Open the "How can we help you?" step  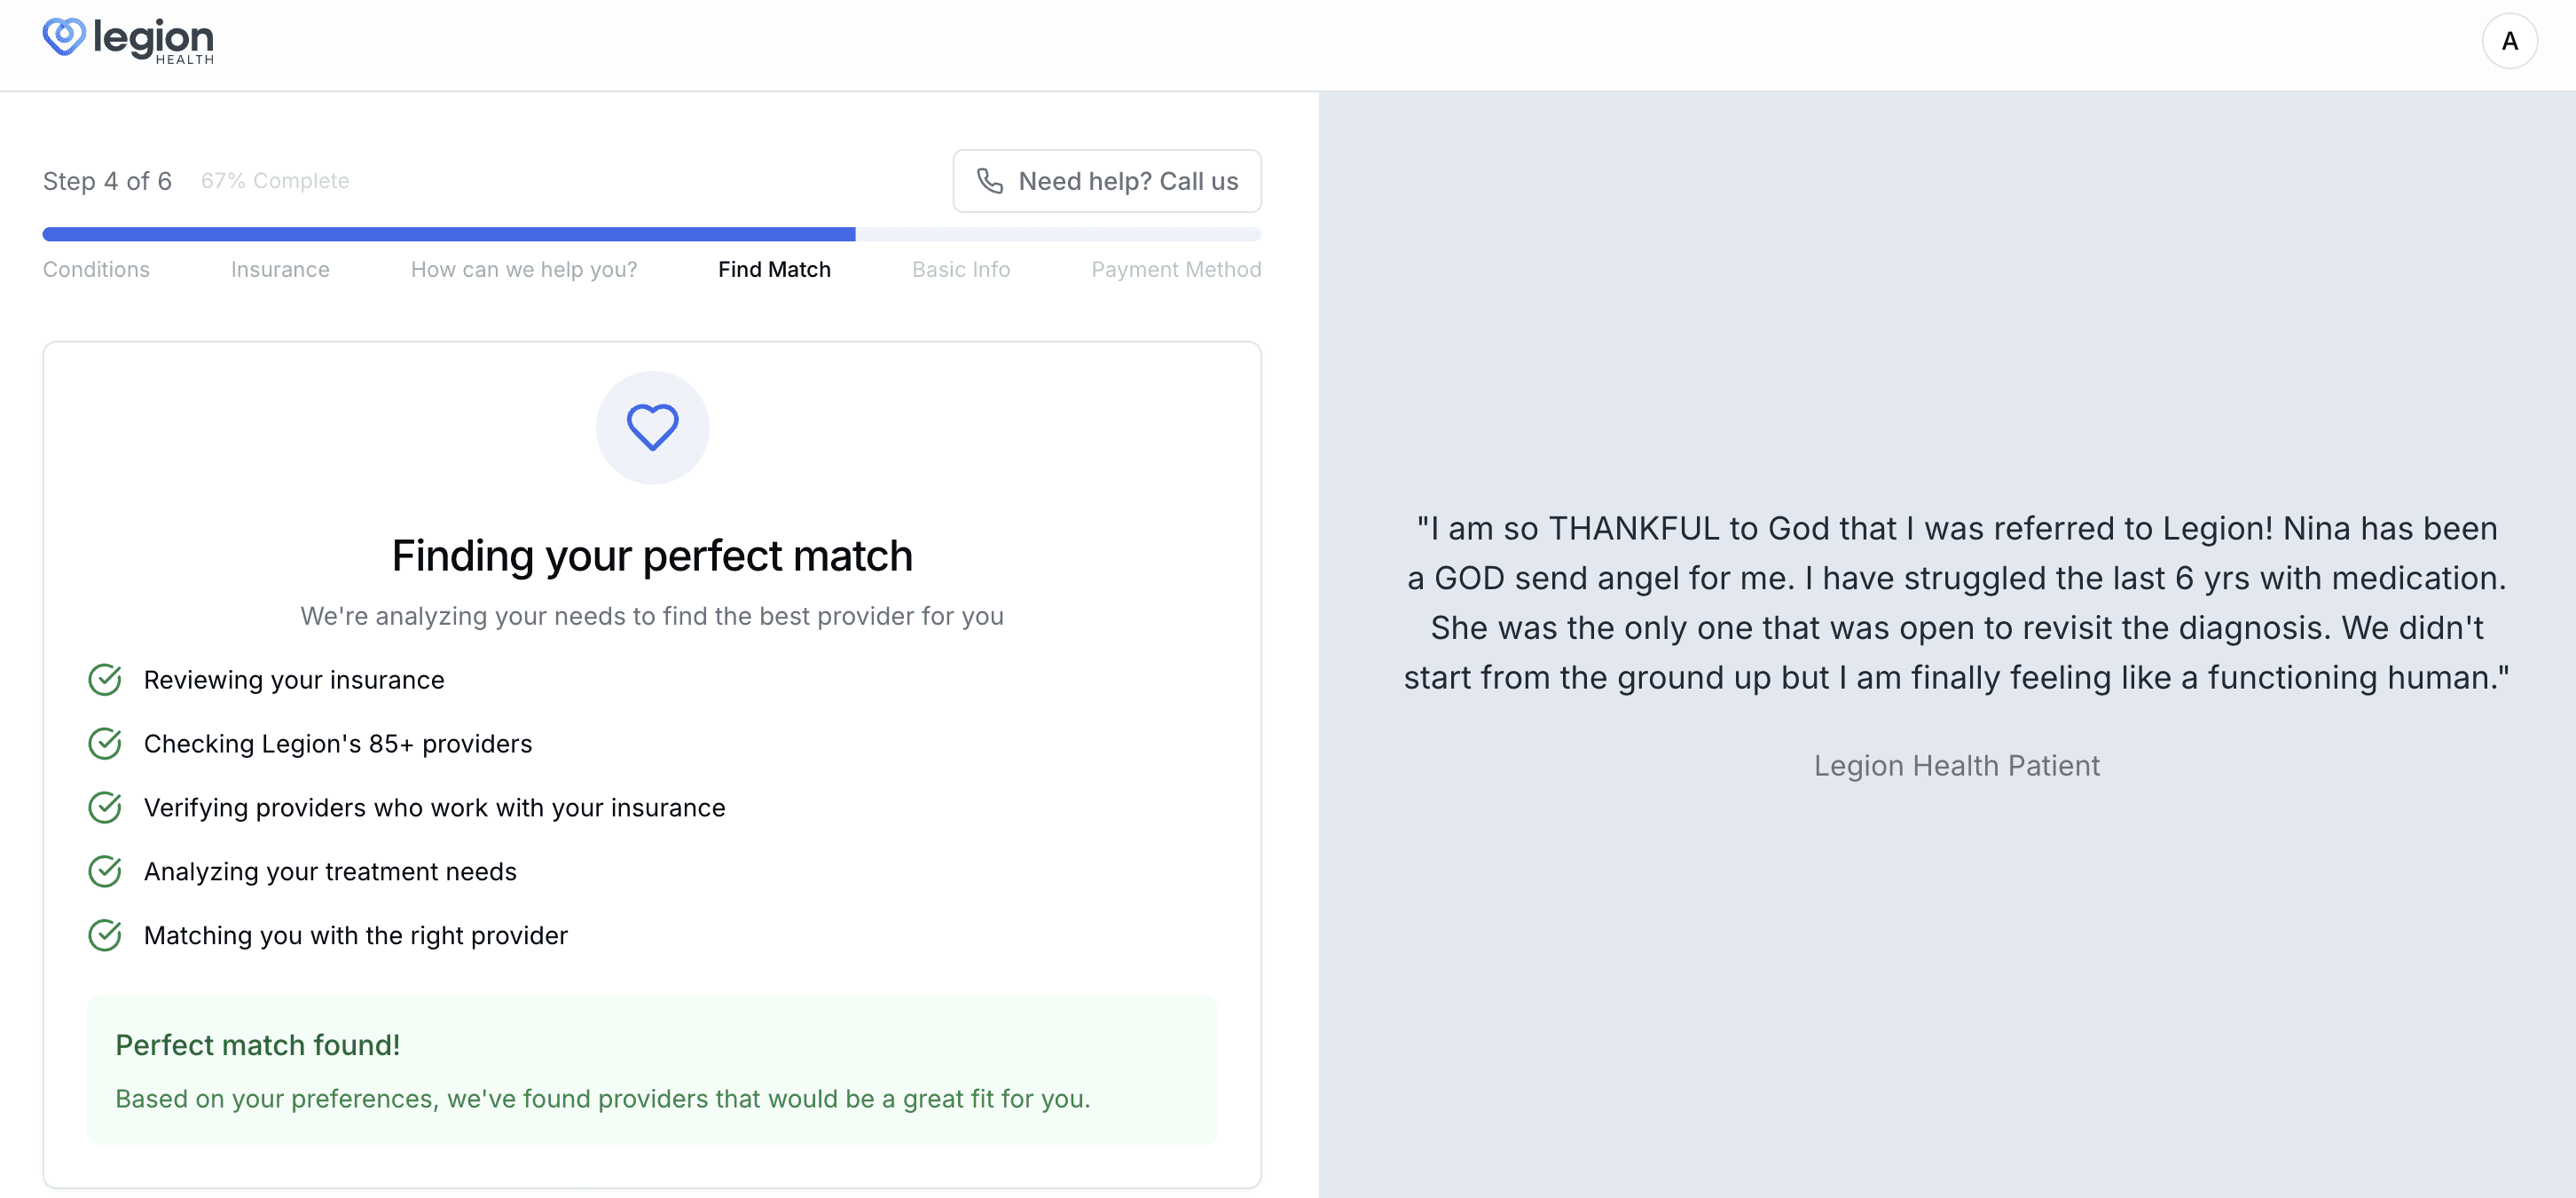[x=523, y=269]
